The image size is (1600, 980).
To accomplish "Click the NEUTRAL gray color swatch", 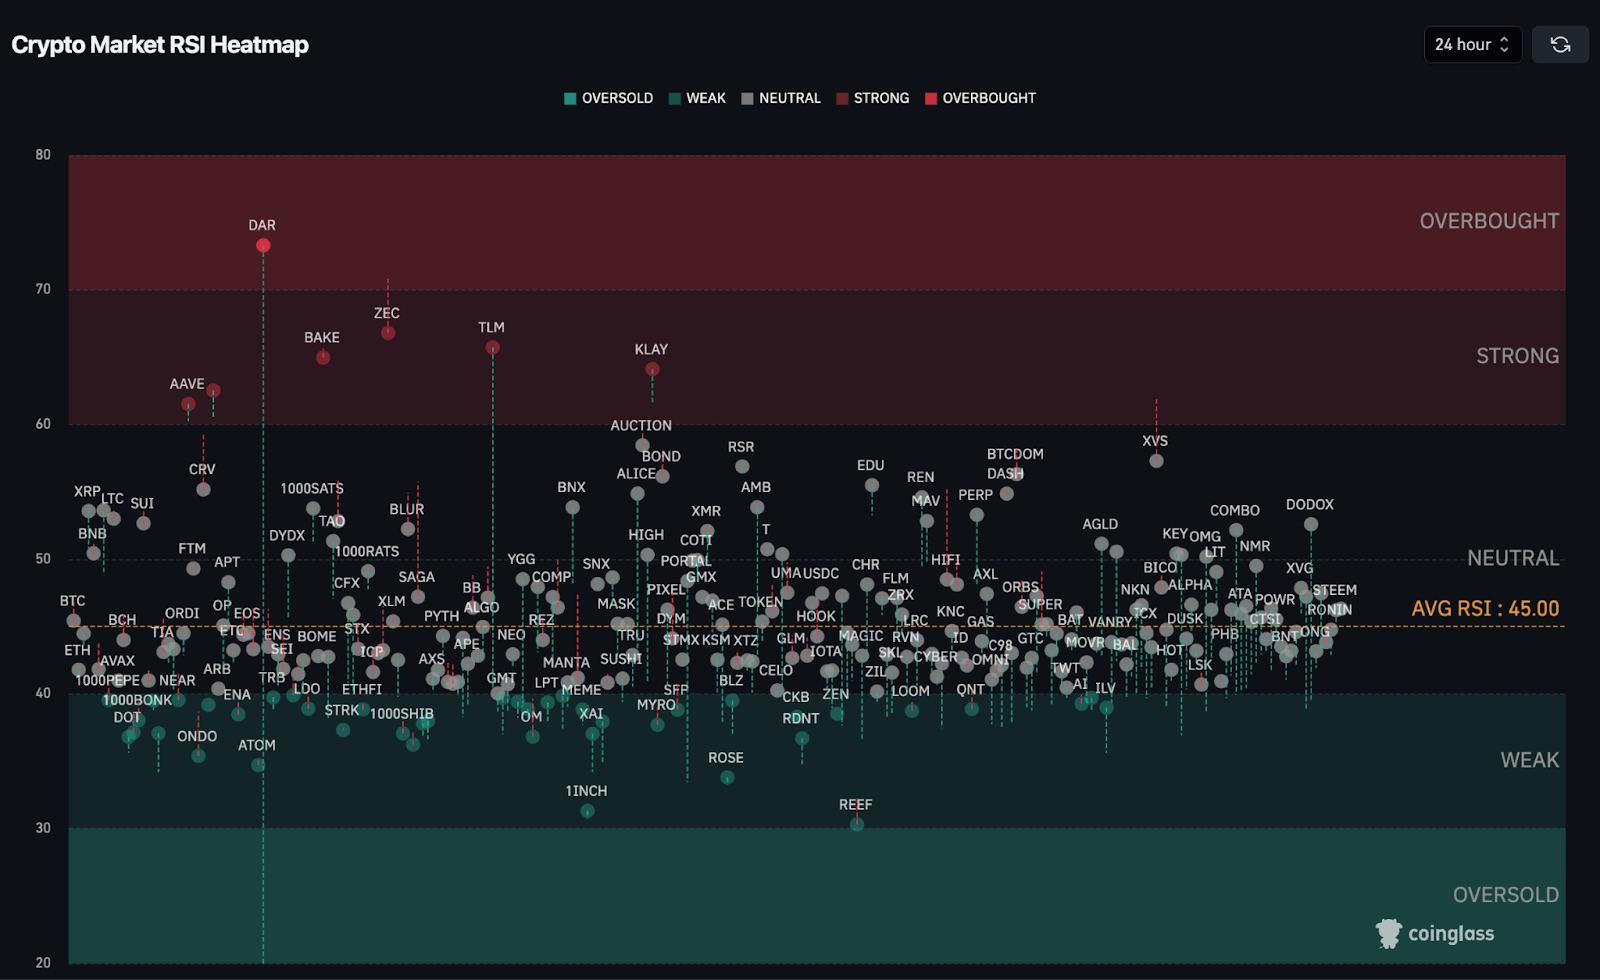I will pyautogui.click(x=747, y=98).
